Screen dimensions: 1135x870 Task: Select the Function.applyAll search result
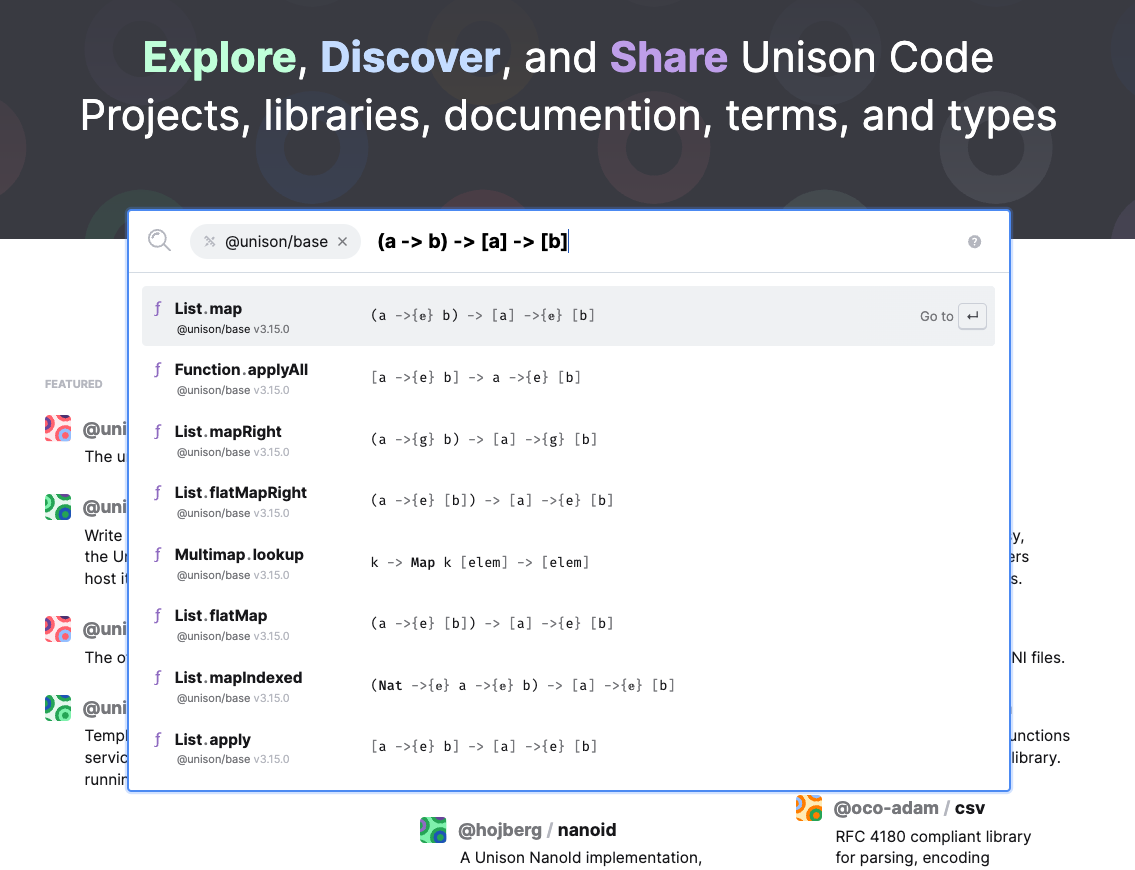point(568,378)
